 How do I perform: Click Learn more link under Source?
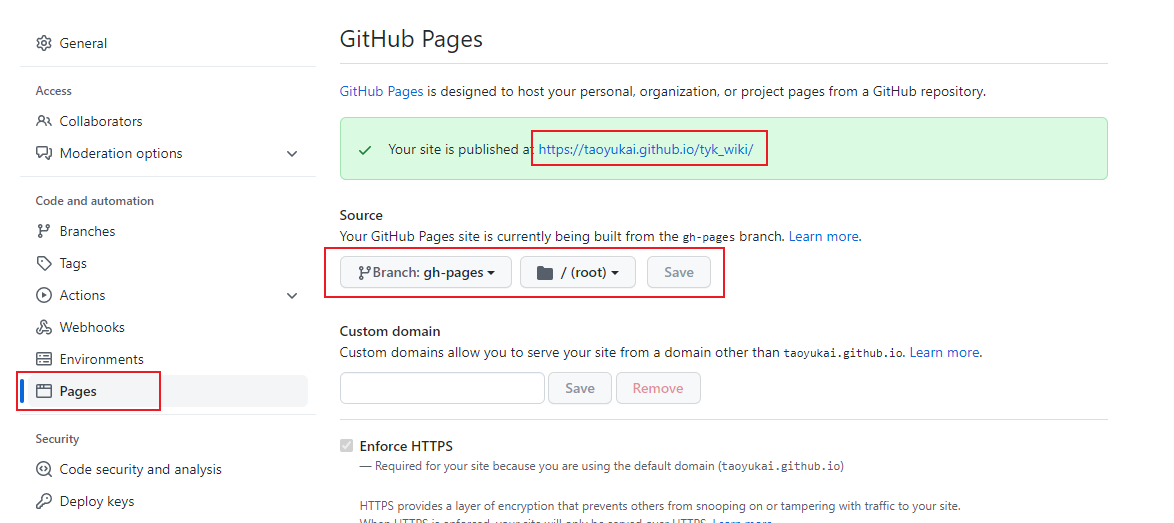824,236
